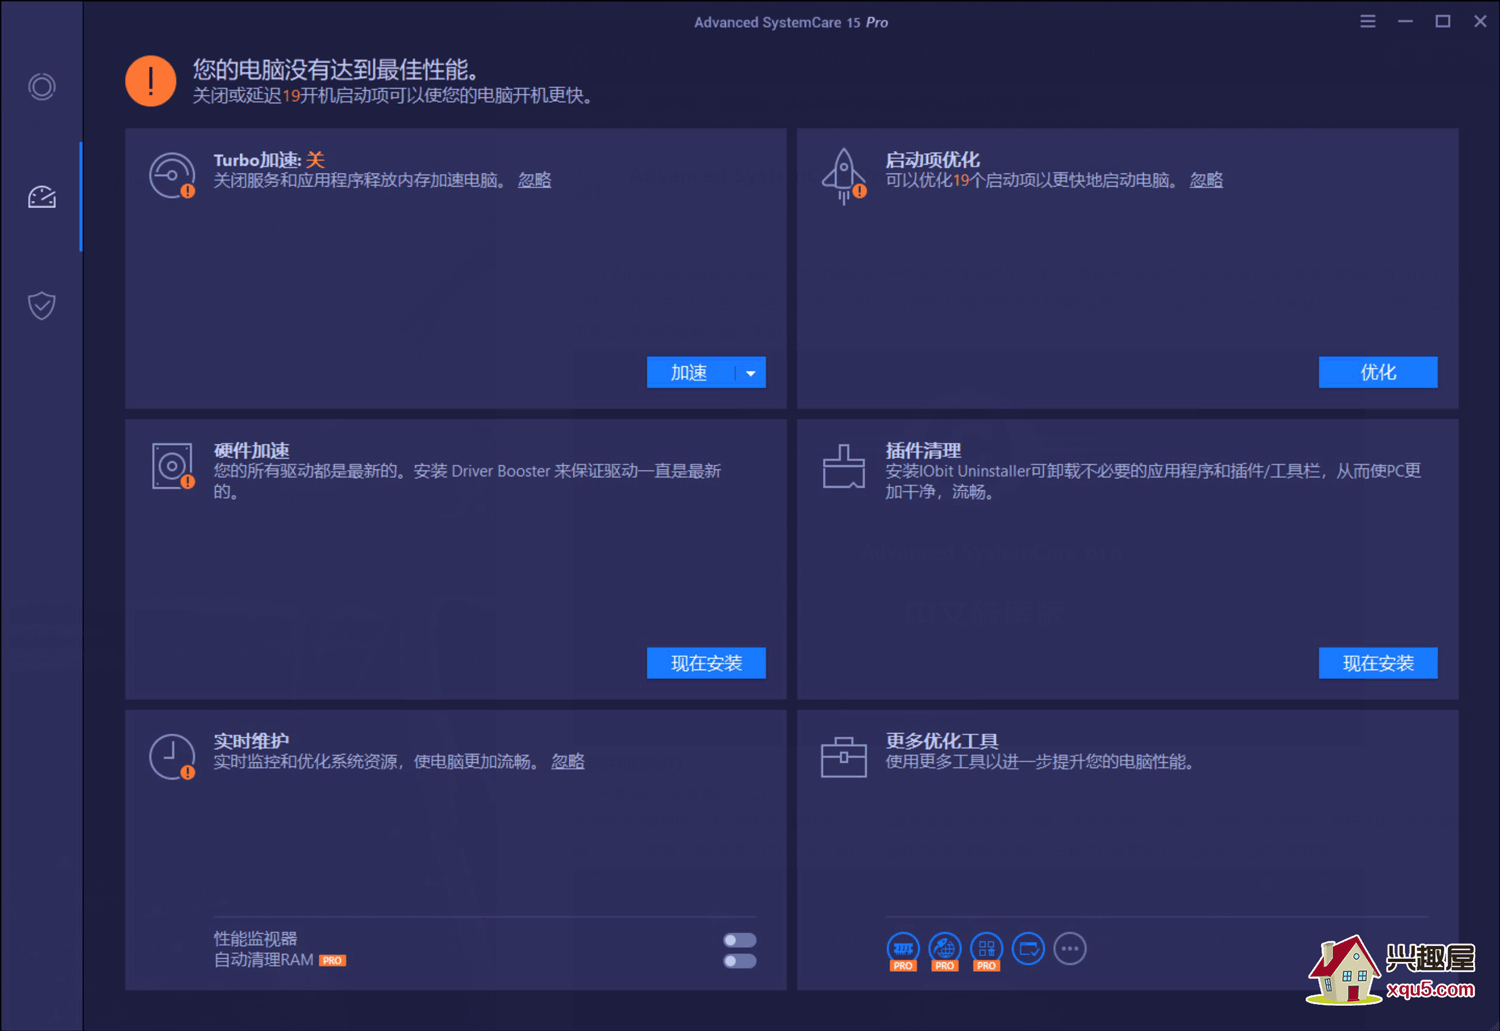Click 现在安装 under 硬件加速
Viewport: 1500px width, 1031px height.
tap(706, 663)
